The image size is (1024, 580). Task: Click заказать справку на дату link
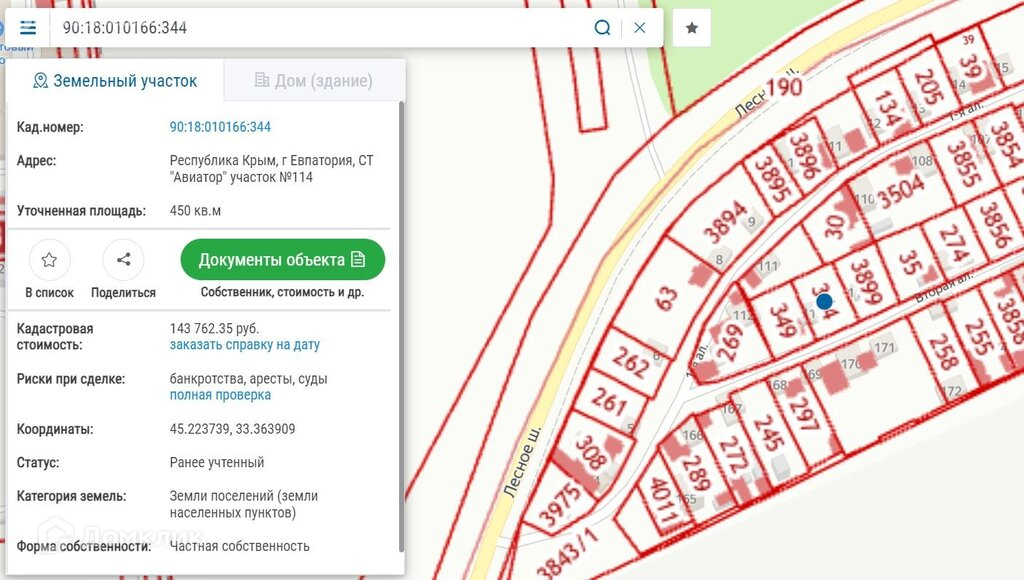click(244, 345)
